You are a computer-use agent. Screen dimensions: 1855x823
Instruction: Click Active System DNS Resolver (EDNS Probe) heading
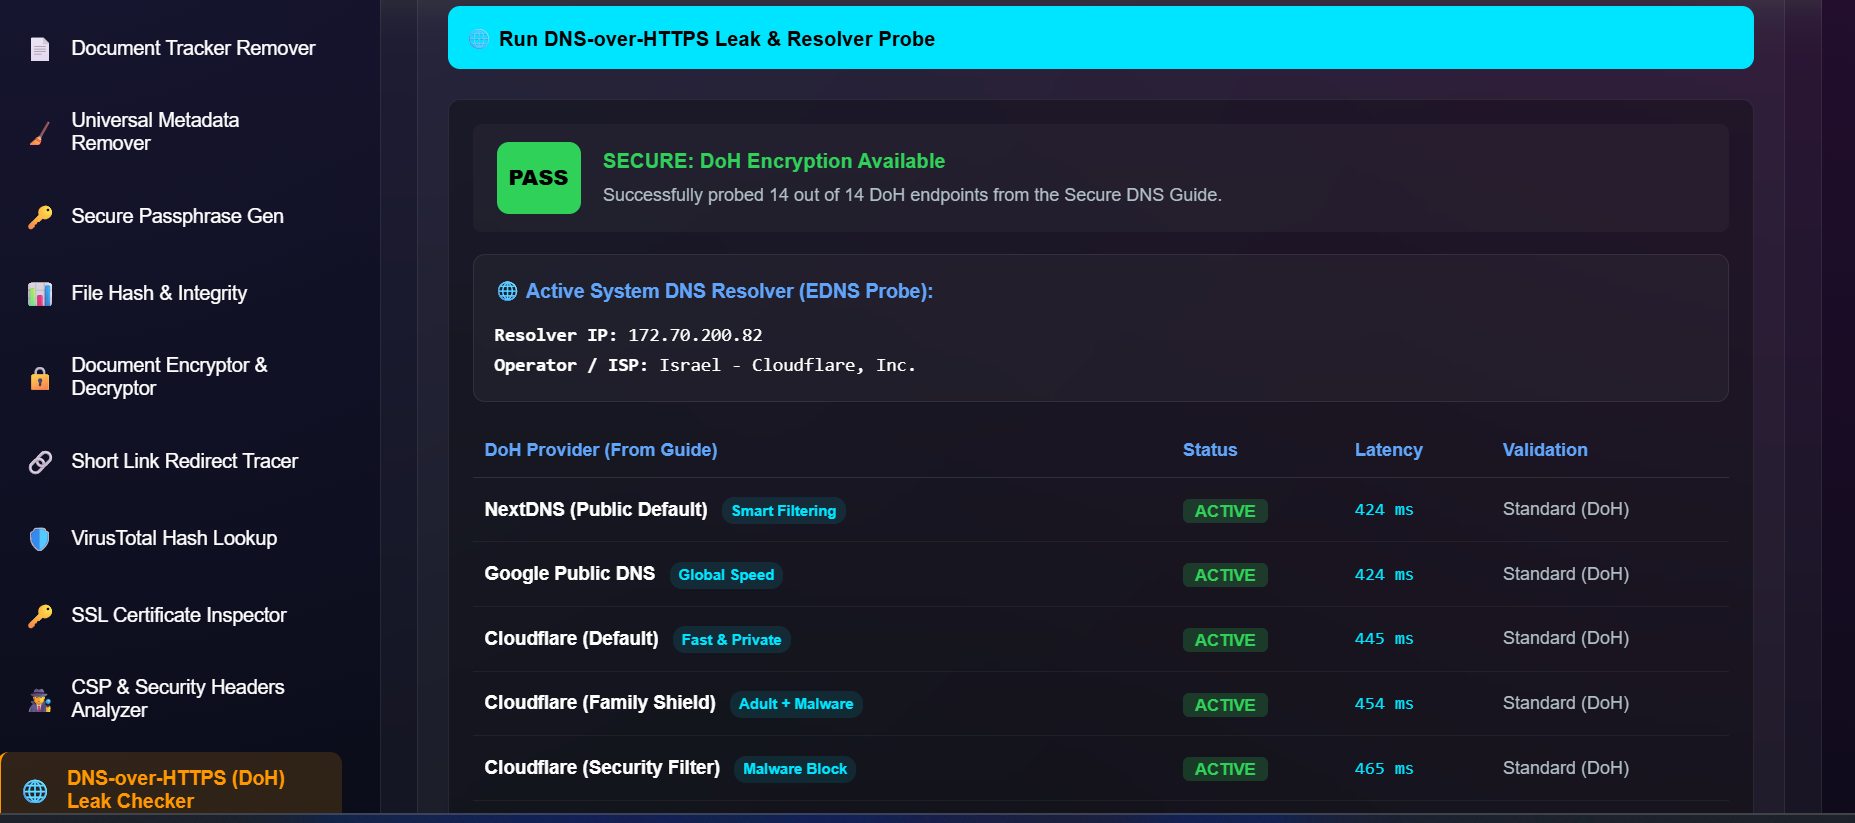[x=729, y=291]
